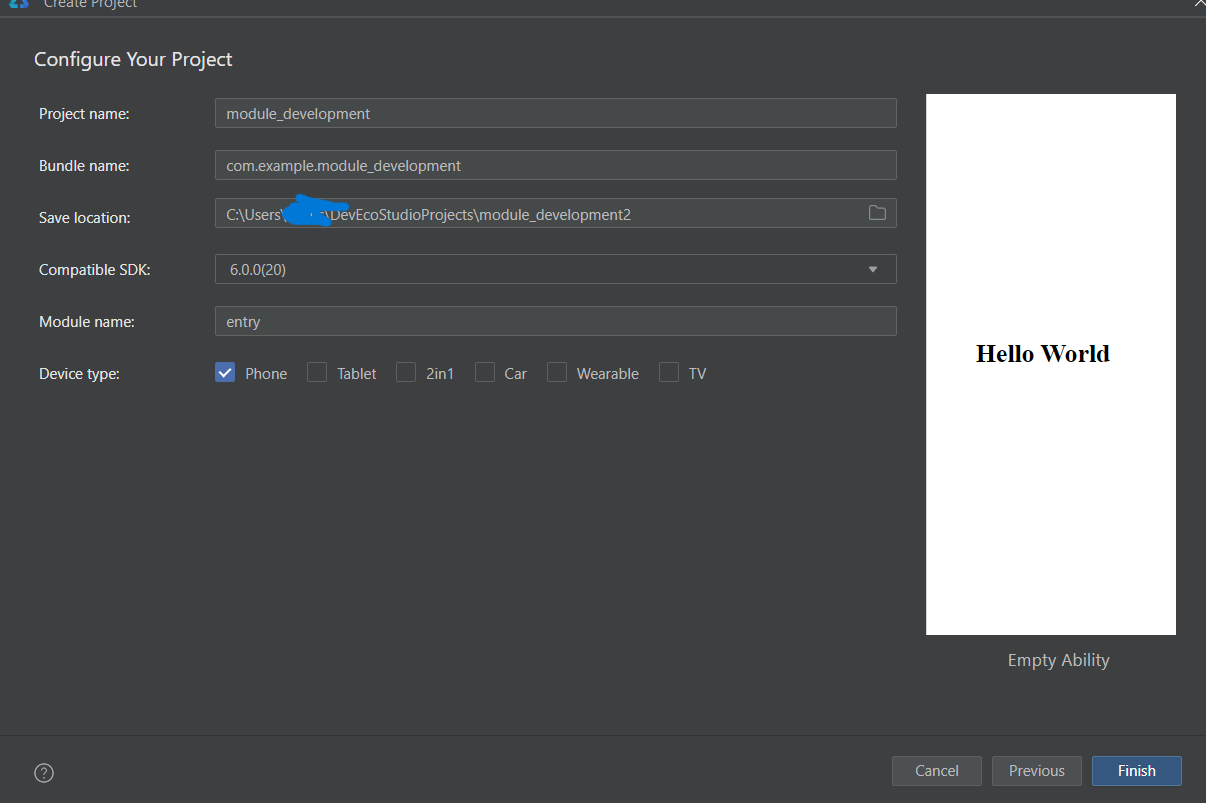Click into the Bundle name field
Image resolution: width=1206 pixels, height=803 pixels.
pyautogui.click(x=555, y=165)
